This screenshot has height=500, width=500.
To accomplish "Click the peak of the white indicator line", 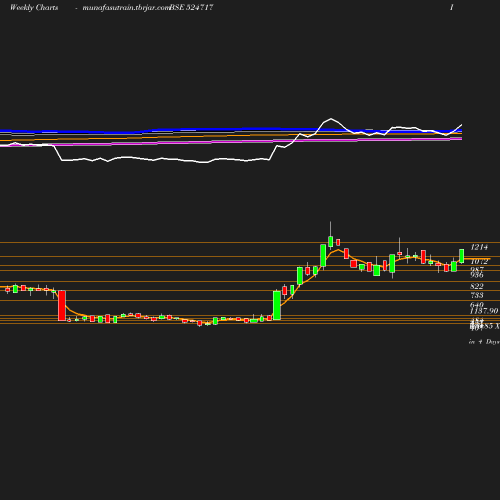I will pos(331,118).
